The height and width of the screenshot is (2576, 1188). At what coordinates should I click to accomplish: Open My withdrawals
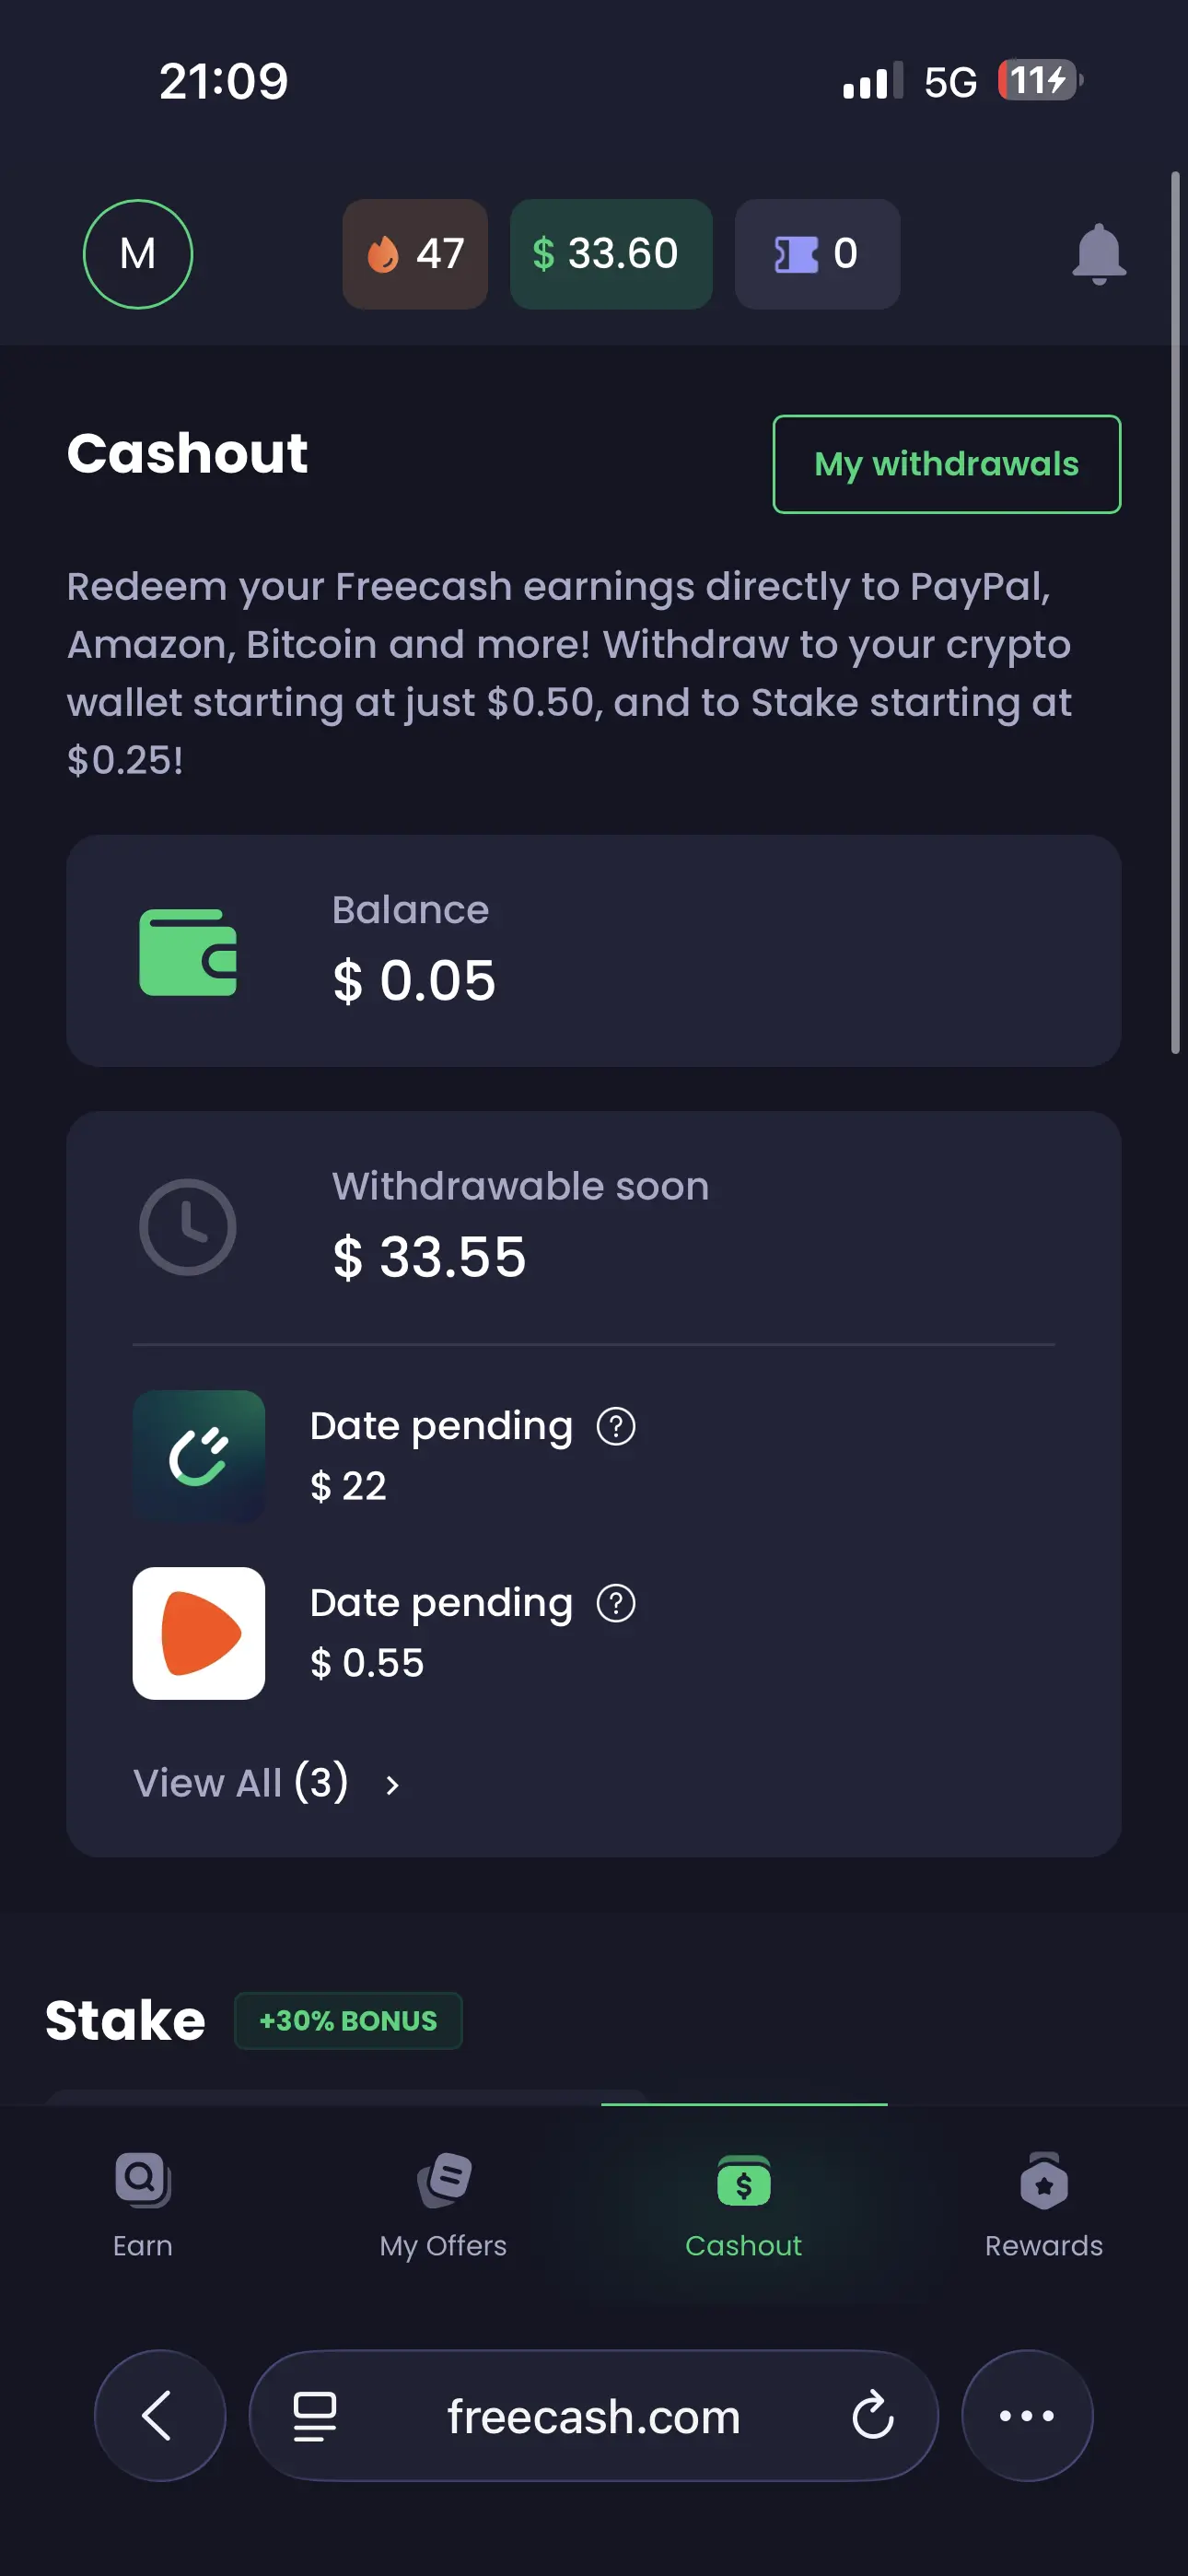[x=946, y=464]
